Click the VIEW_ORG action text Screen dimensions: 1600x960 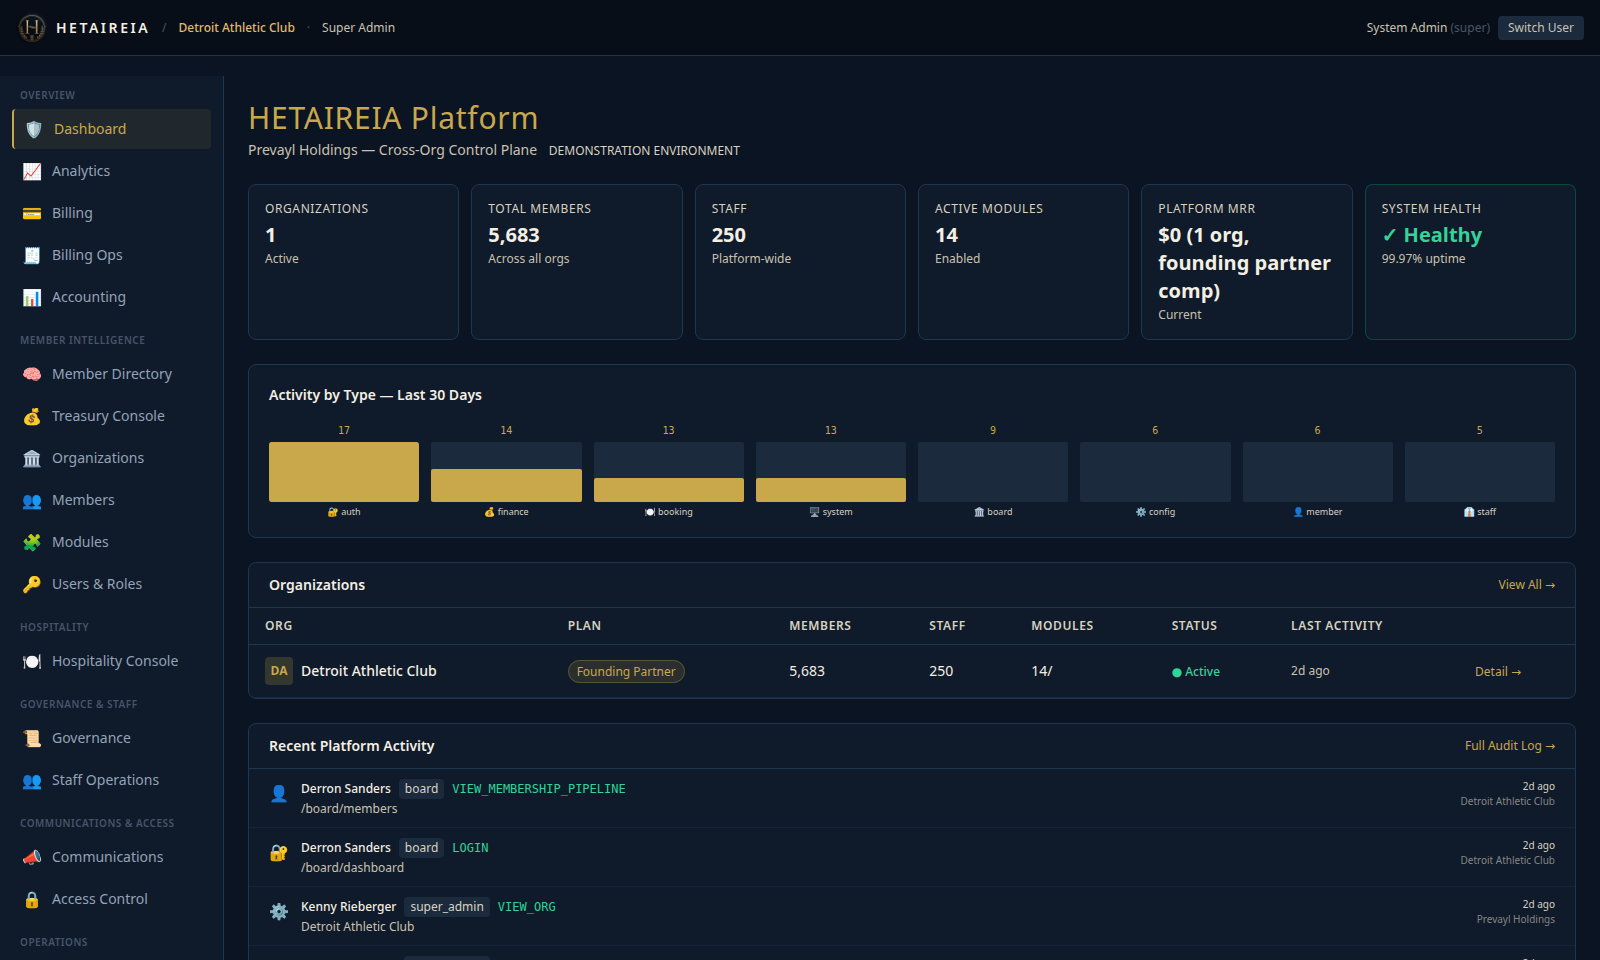(x=527, y=907)
